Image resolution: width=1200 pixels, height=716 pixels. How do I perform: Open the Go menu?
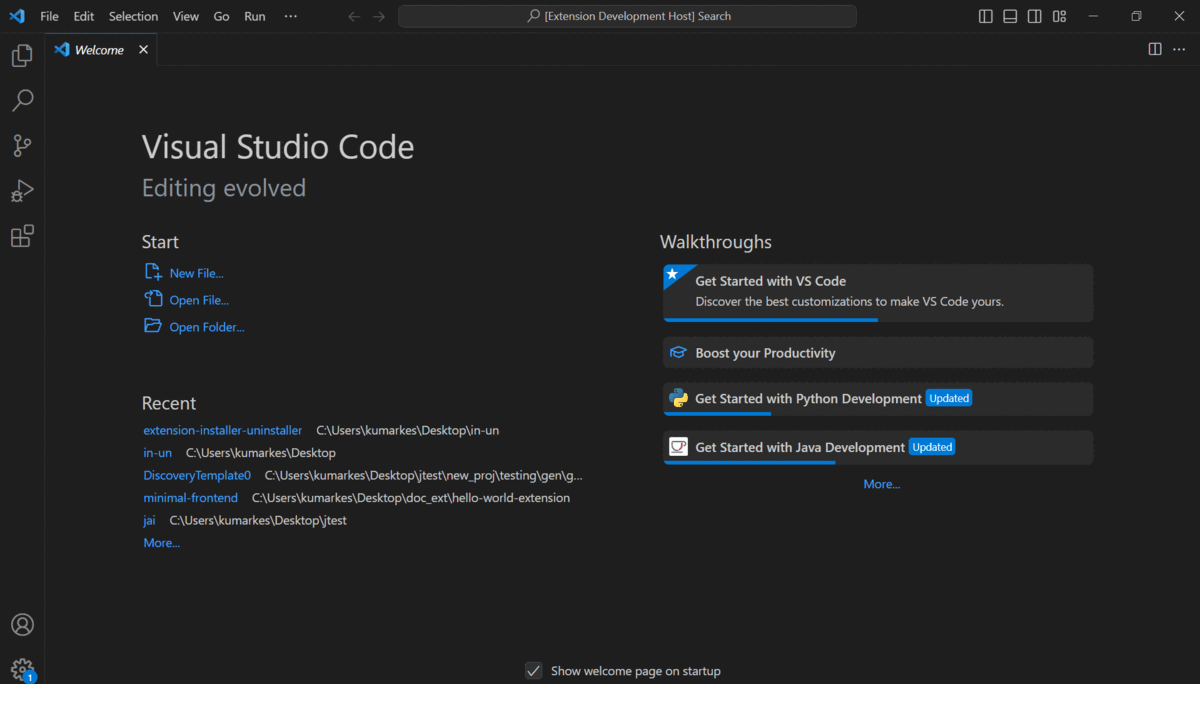click(222, 16)
